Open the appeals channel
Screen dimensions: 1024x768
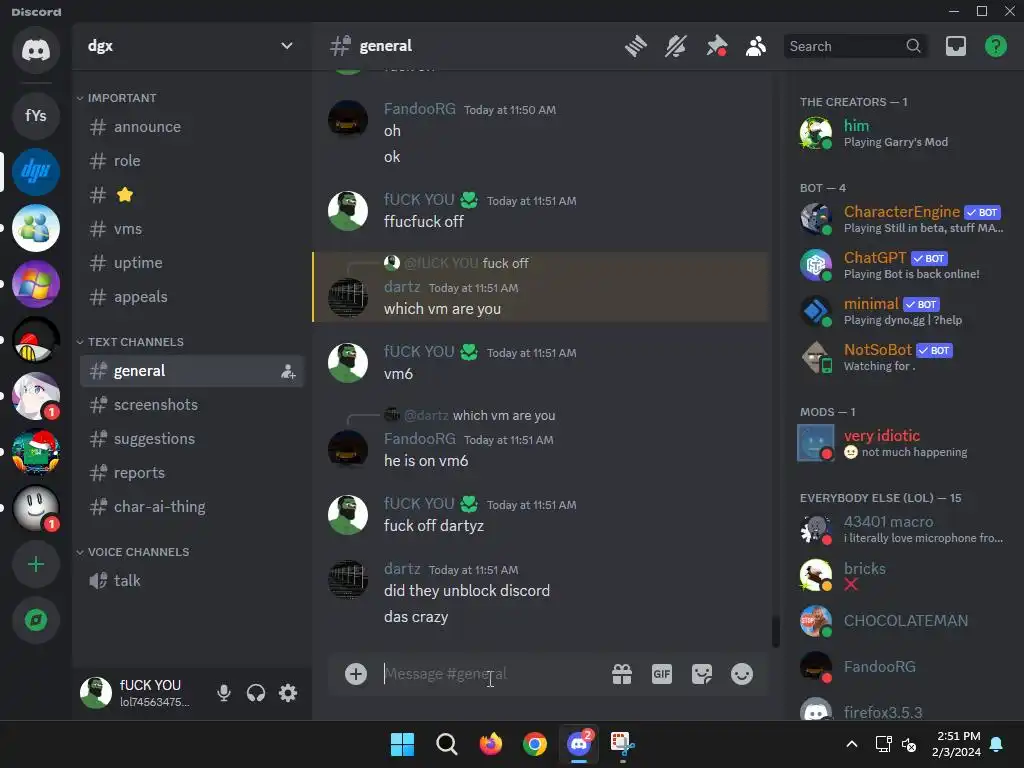coord(192,296)
